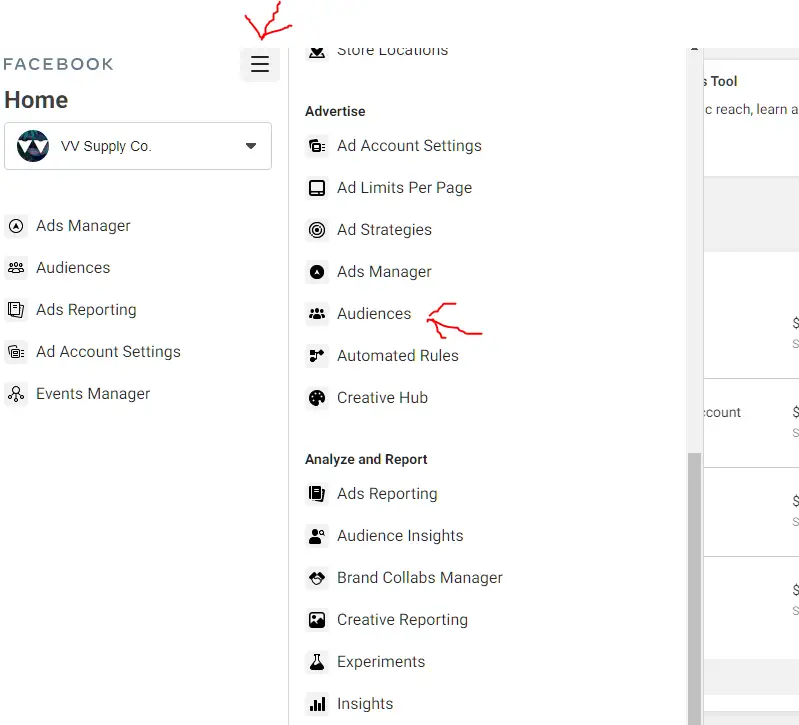Click the Audiences icon under Advertise
Viewport: 799px width, 725px height.
(x=317, y=314)
